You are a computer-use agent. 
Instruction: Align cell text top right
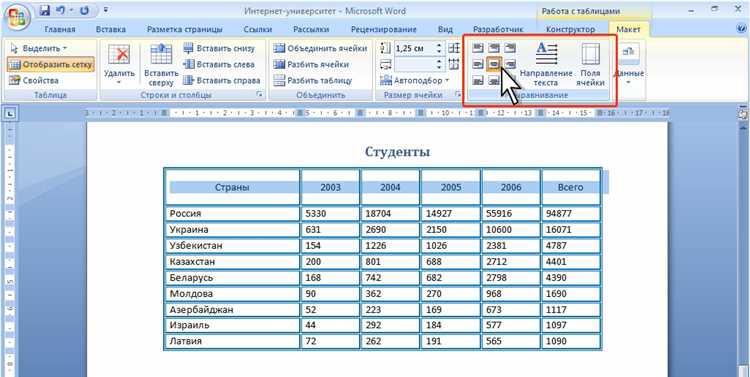(510, 48)
